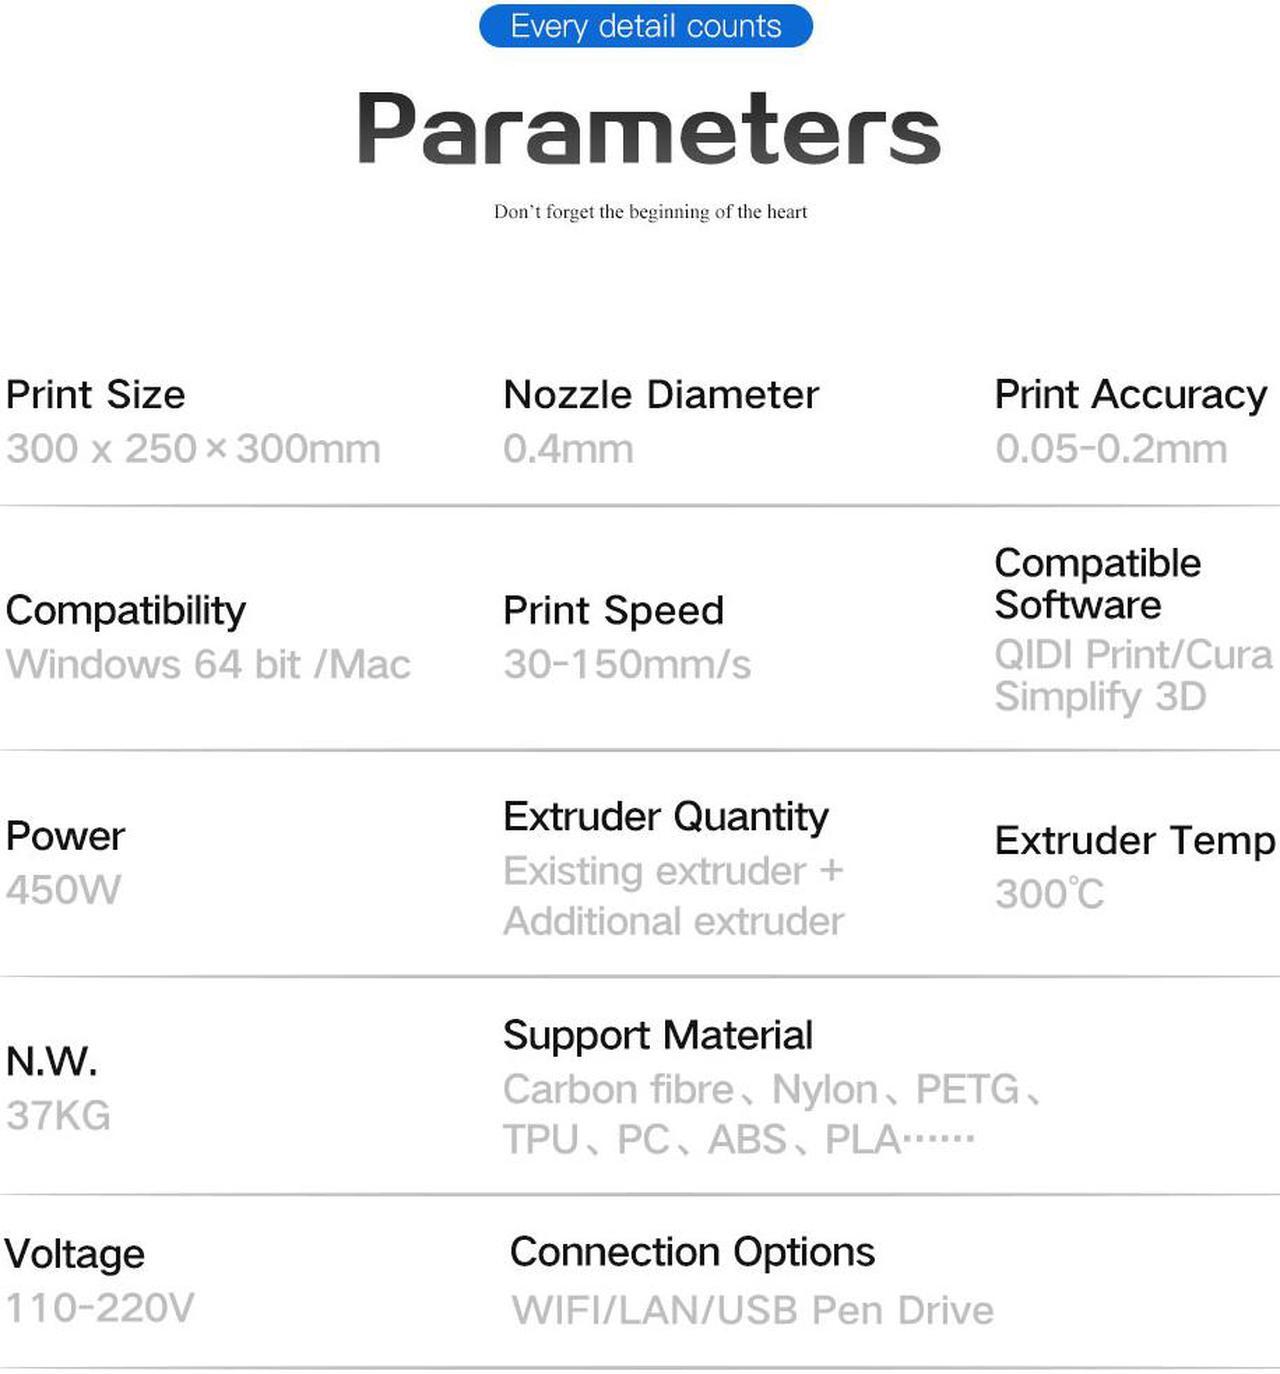Screen dimensions: 1280x1374
Task: Select the 300°C extruder temp value
Action: 1049,894
